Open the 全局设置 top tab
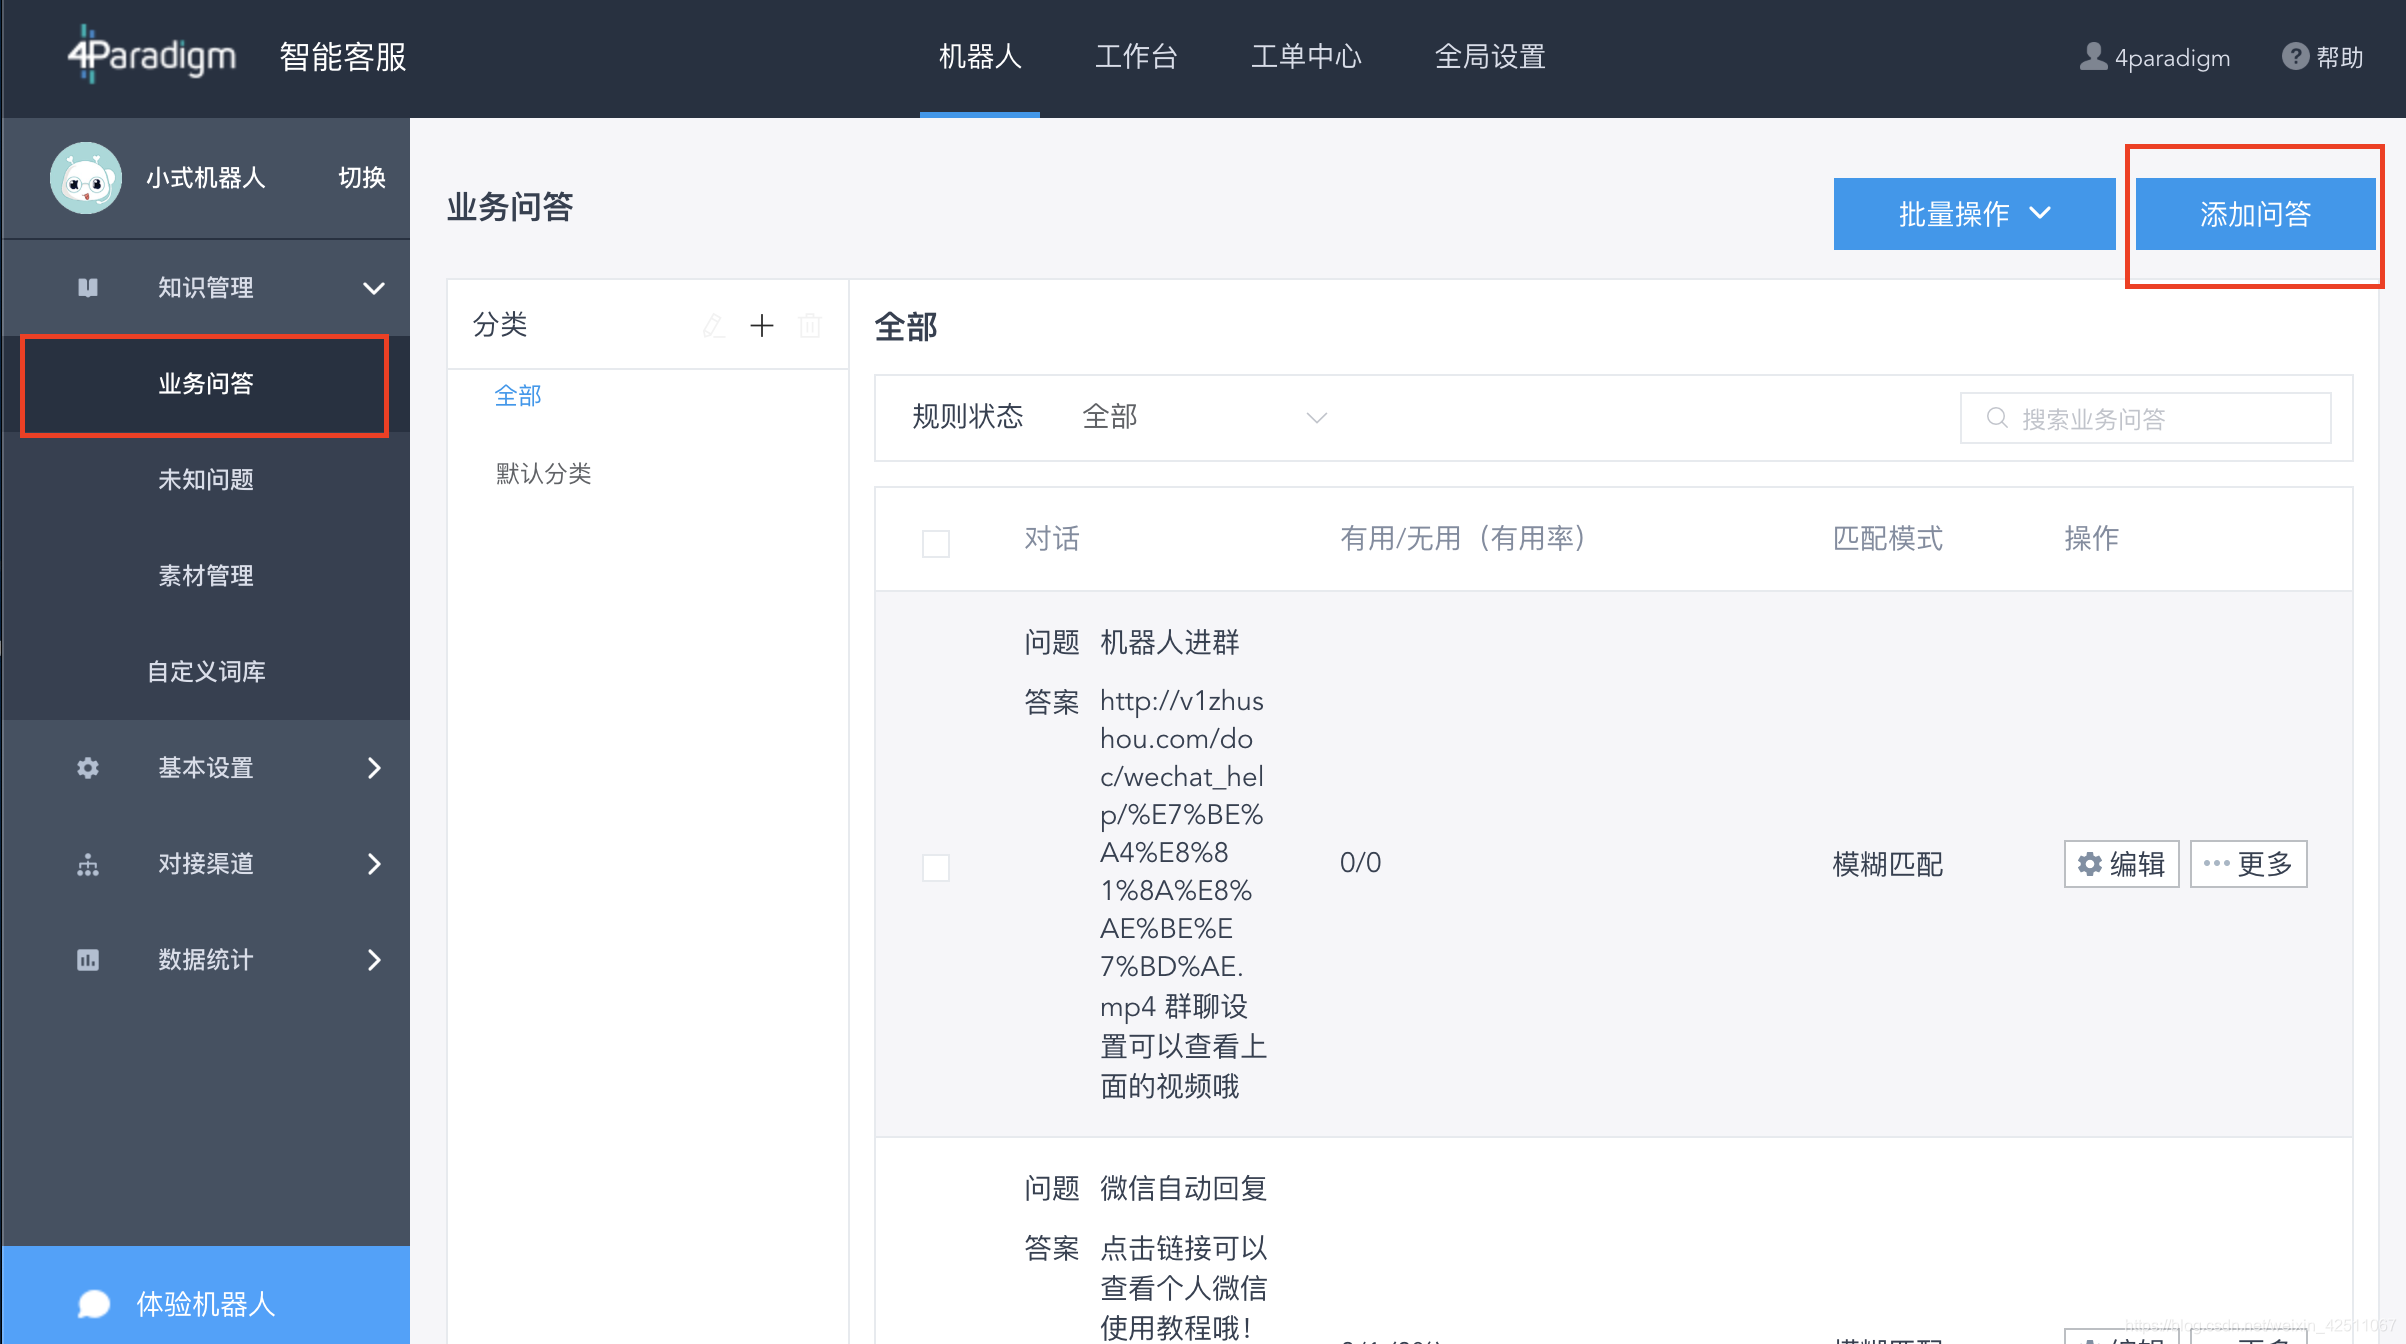This screenshot has height=1344, width=2406. pyautogui.click(x=1489, y=57)
